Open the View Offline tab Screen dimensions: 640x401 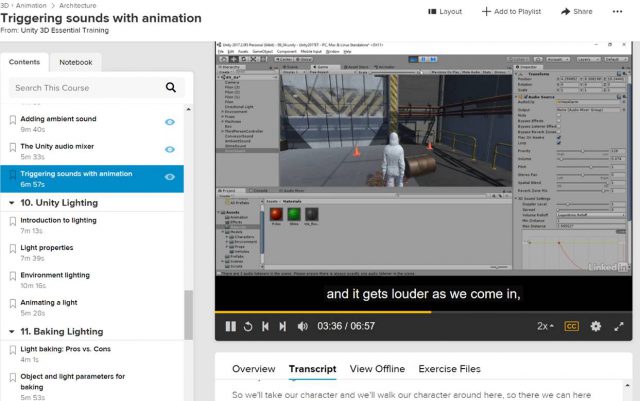click(377, 369)
